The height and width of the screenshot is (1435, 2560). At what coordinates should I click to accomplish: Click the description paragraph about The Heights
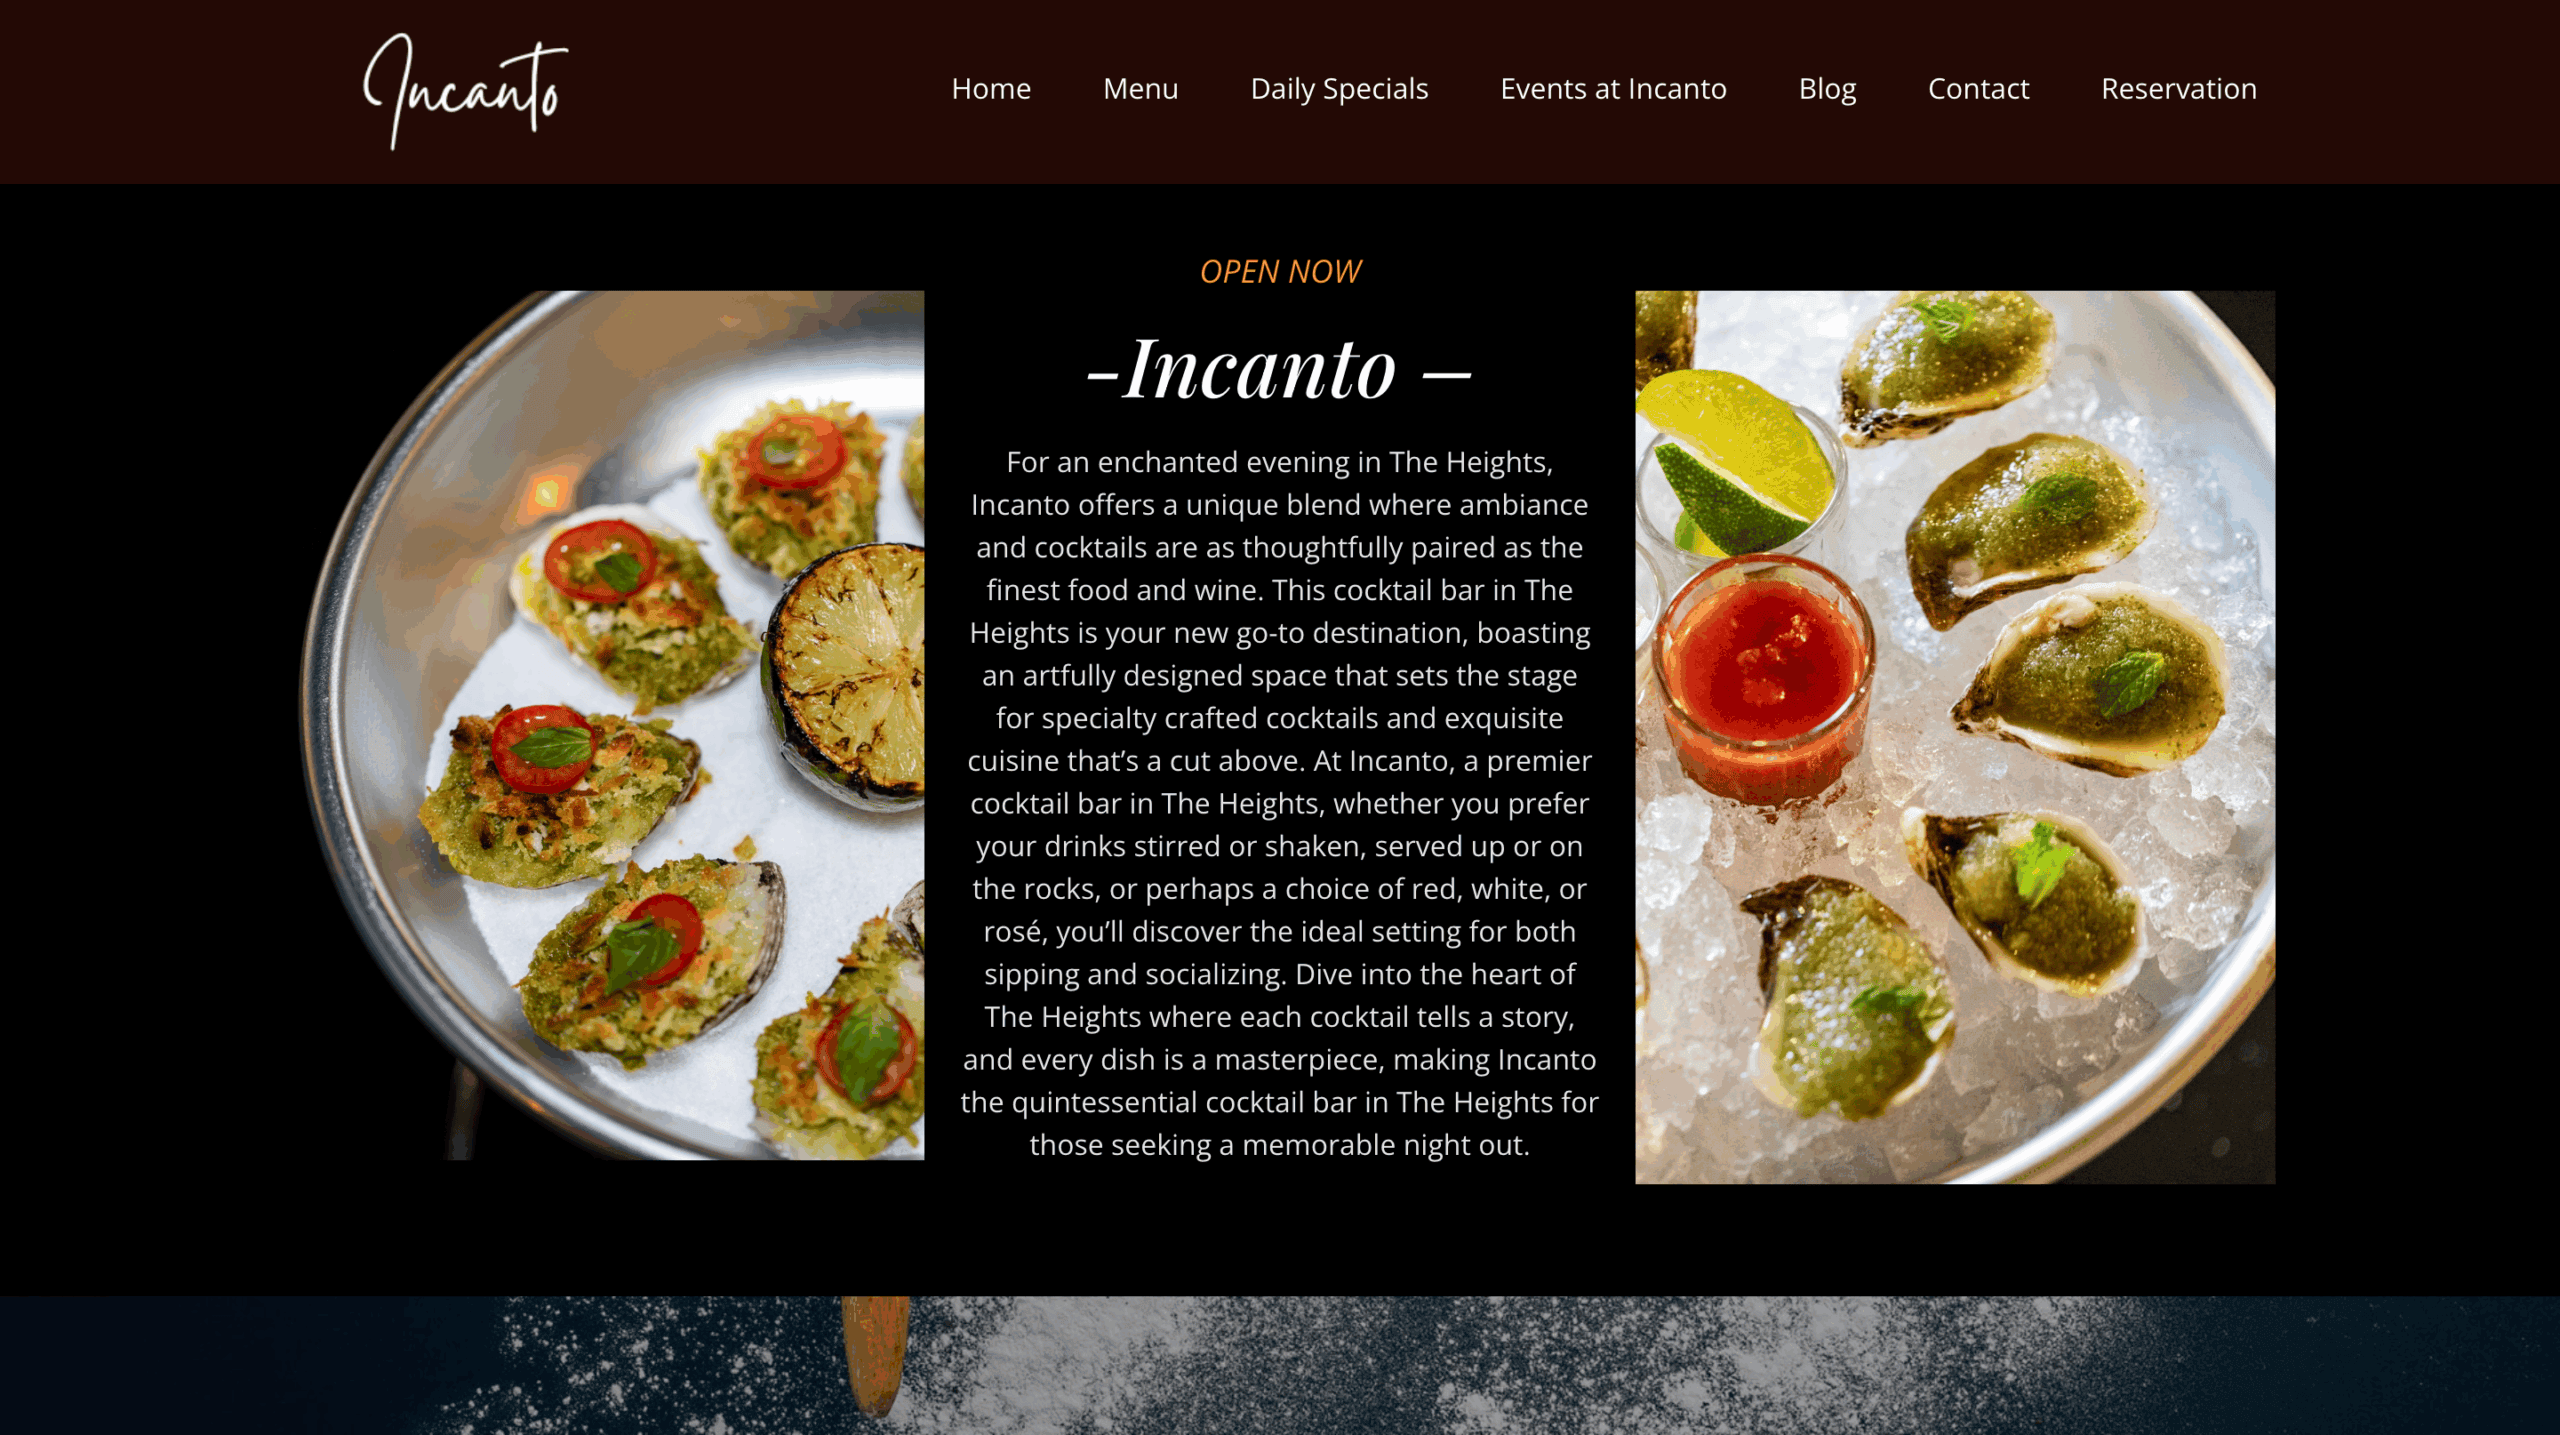(1279, 803)
